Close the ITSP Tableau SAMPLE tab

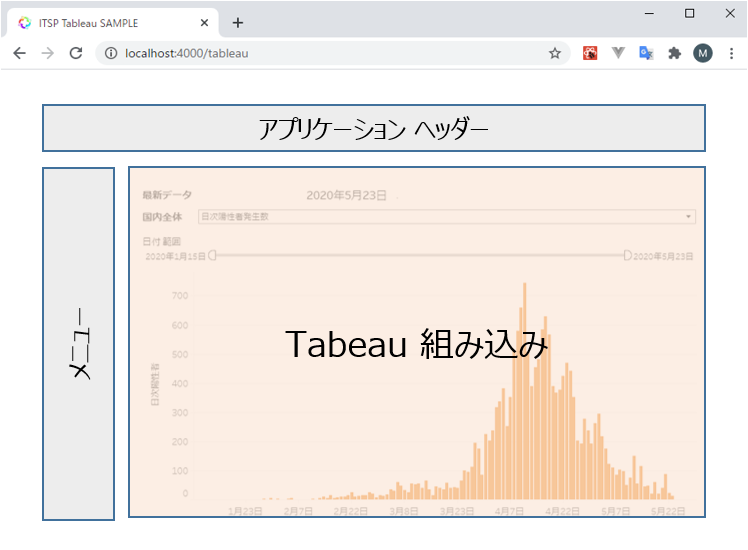pos(204,23)
